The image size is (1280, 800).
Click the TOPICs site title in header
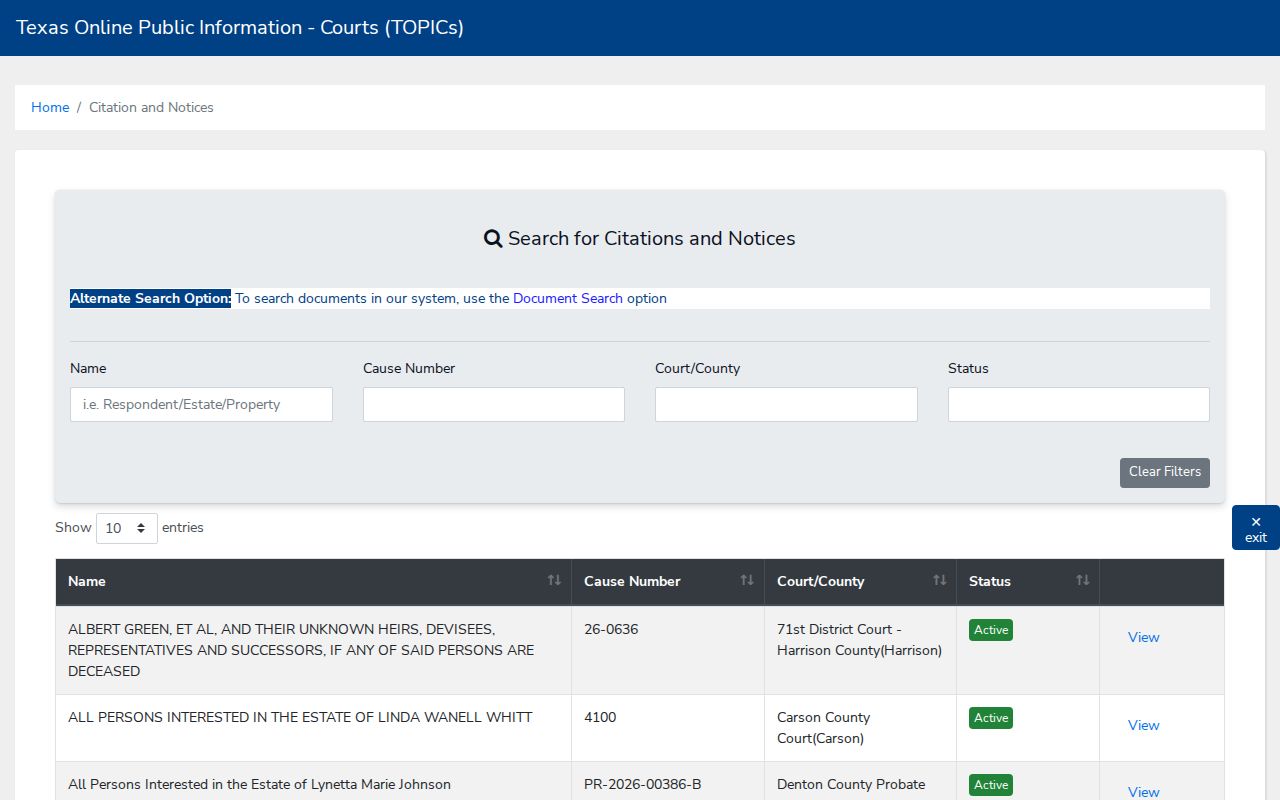(x=240, y=27)
